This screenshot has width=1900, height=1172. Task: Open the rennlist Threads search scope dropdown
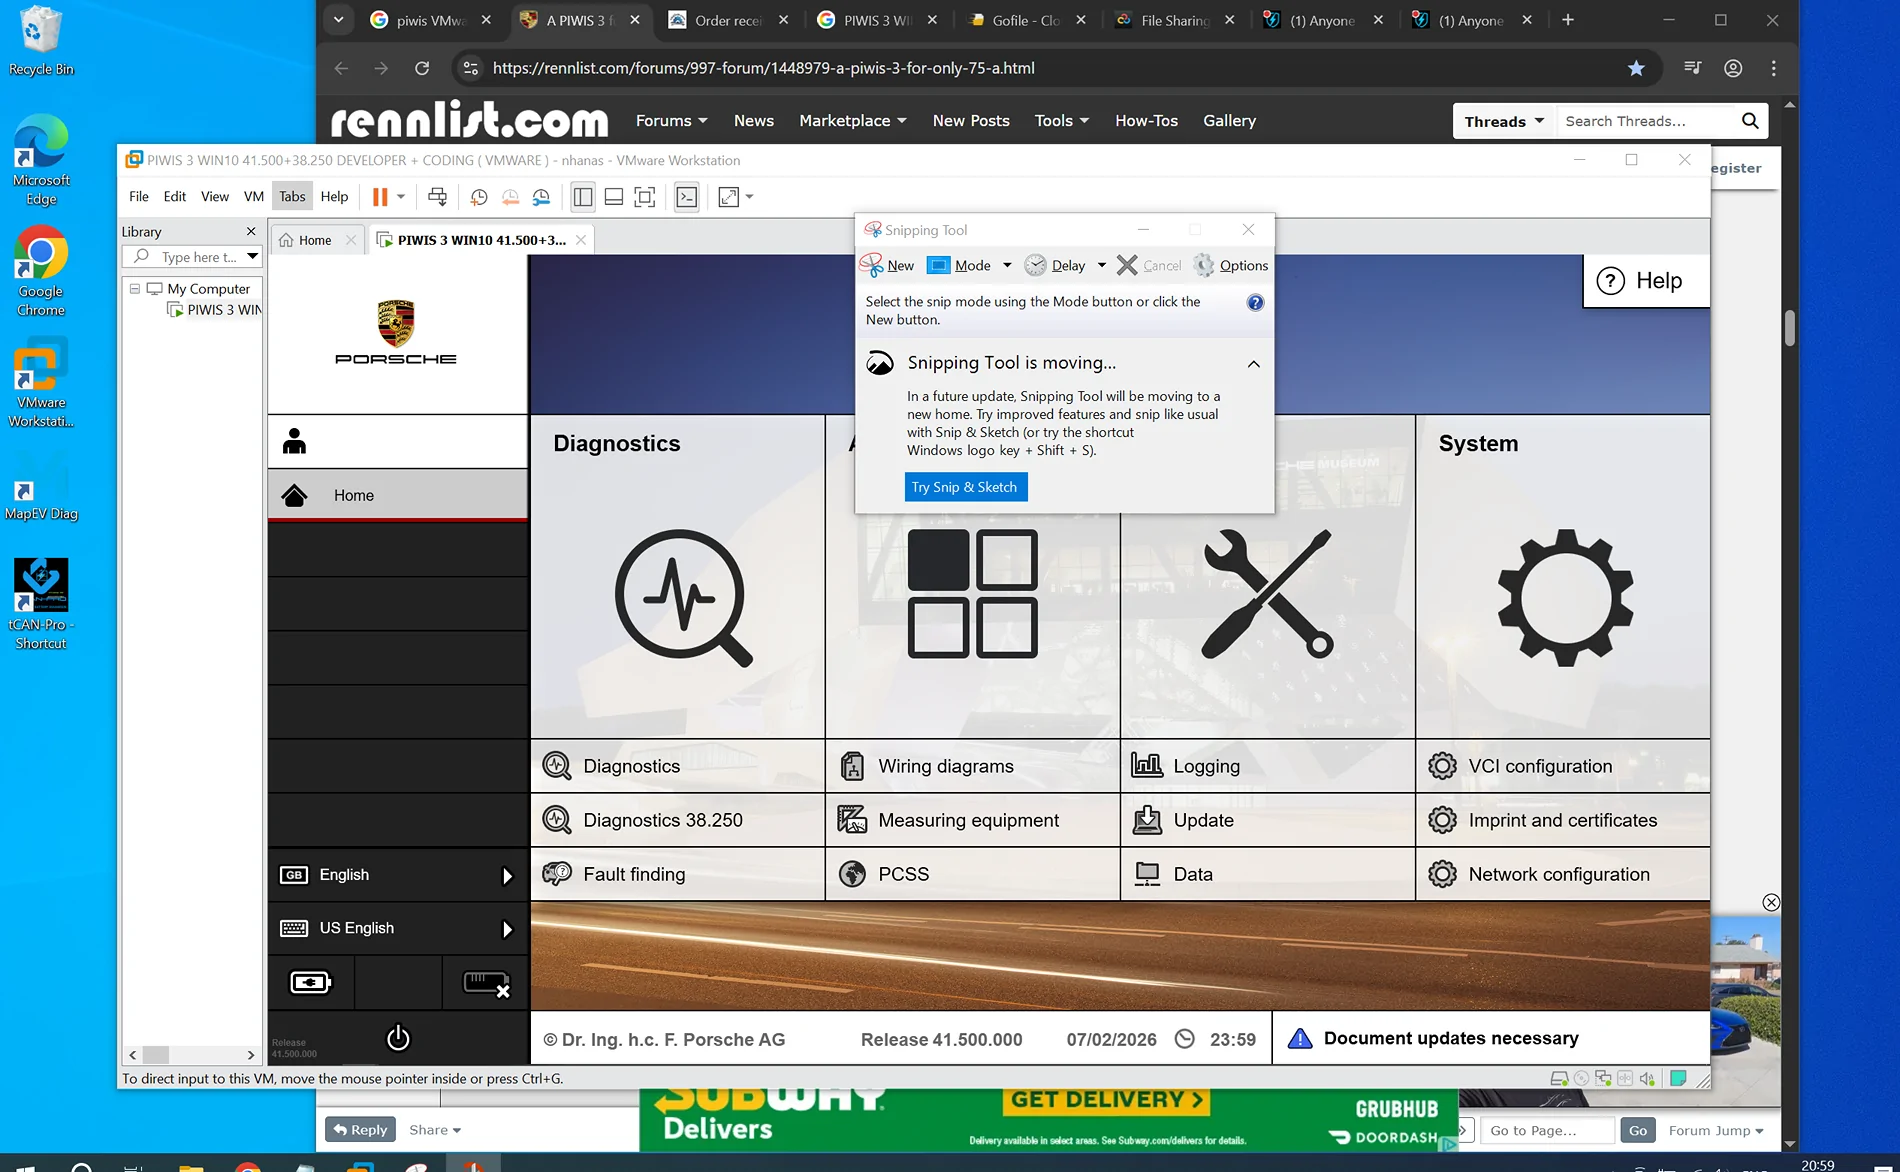(1504, 121)
